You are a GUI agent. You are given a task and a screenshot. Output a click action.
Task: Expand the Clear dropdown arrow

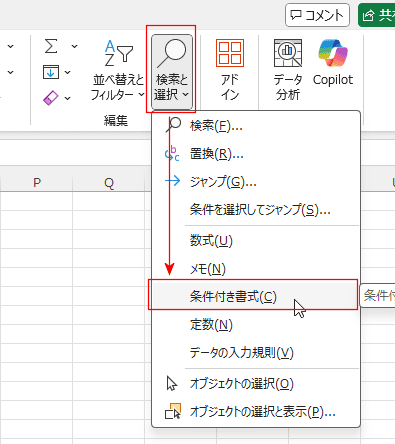click(x=67, y=98)
